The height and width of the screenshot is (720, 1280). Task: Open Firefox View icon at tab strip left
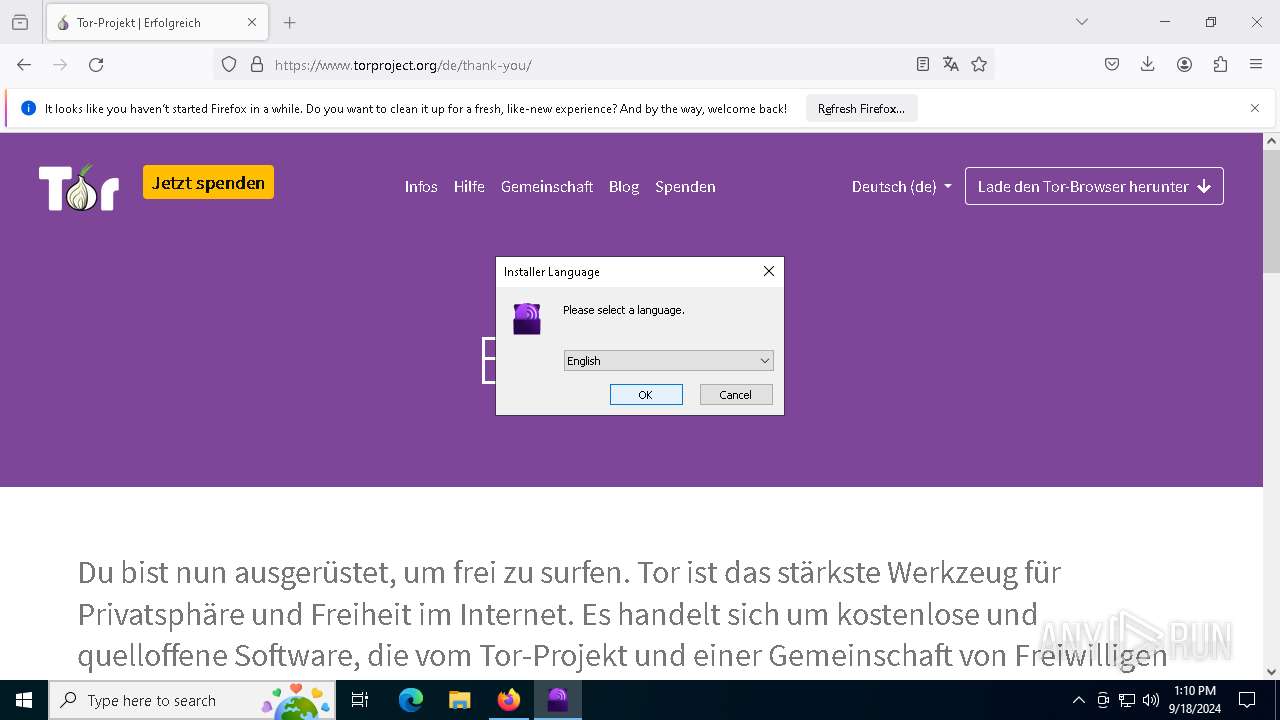(x=20, y=22)
